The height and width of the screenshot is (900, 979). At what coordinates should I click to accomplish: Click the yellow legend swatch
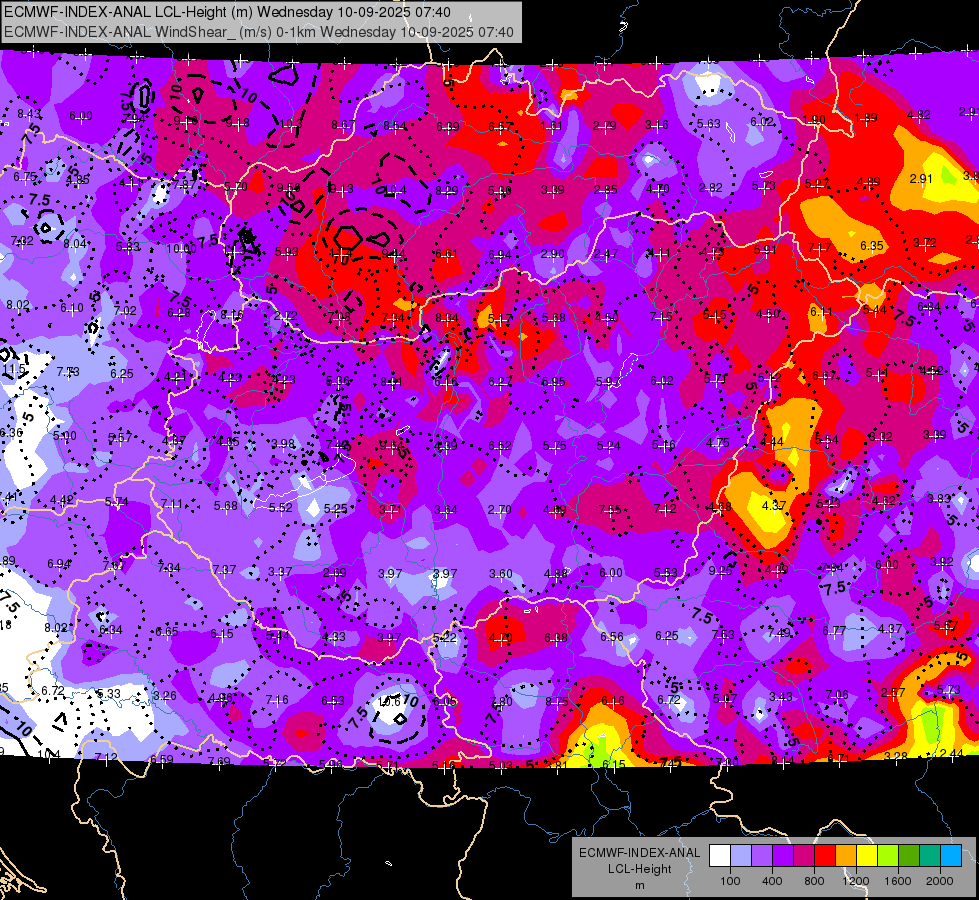click(x=867, y=856)
